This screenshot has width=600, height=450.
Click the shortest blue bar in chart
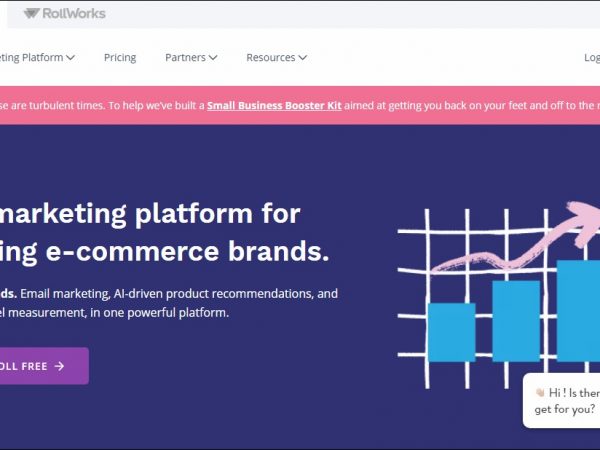coord(451,332)
